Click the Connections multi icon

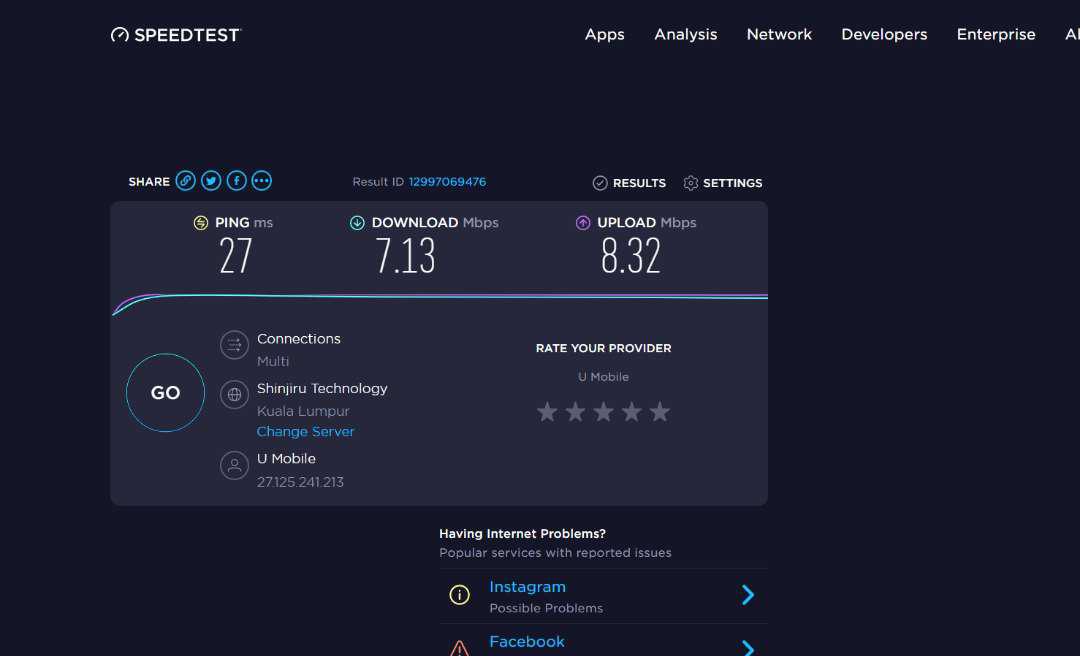tap(234, 345)
